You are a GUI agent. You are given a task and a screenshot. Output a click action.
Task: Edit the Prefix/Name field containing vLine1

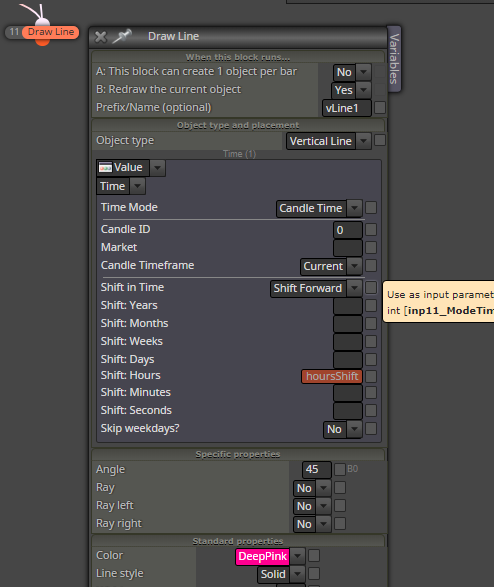point(347,108)
